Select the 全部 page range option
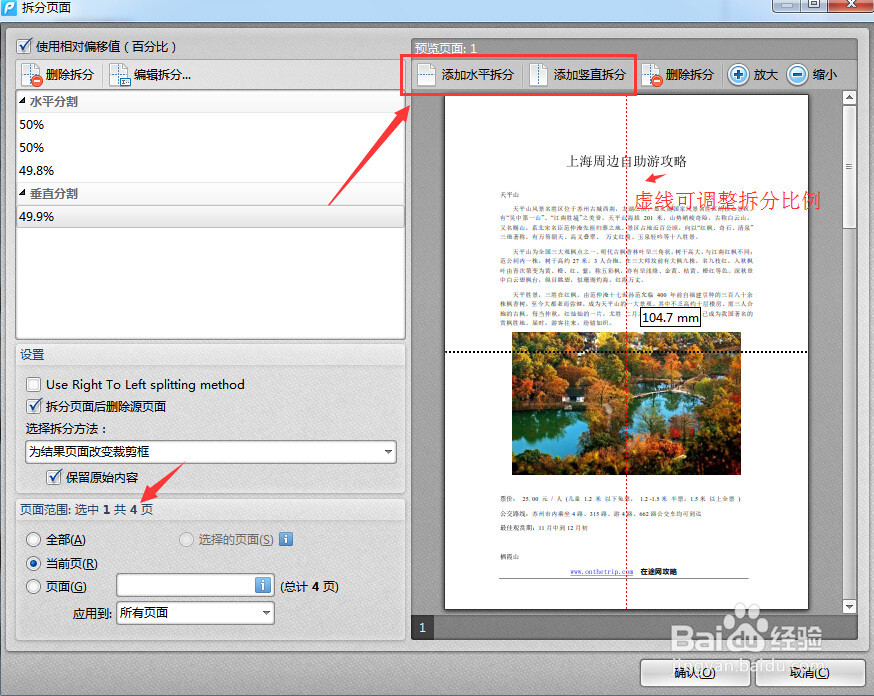Screen dimensions: 874x696 [x=33, y=539]
